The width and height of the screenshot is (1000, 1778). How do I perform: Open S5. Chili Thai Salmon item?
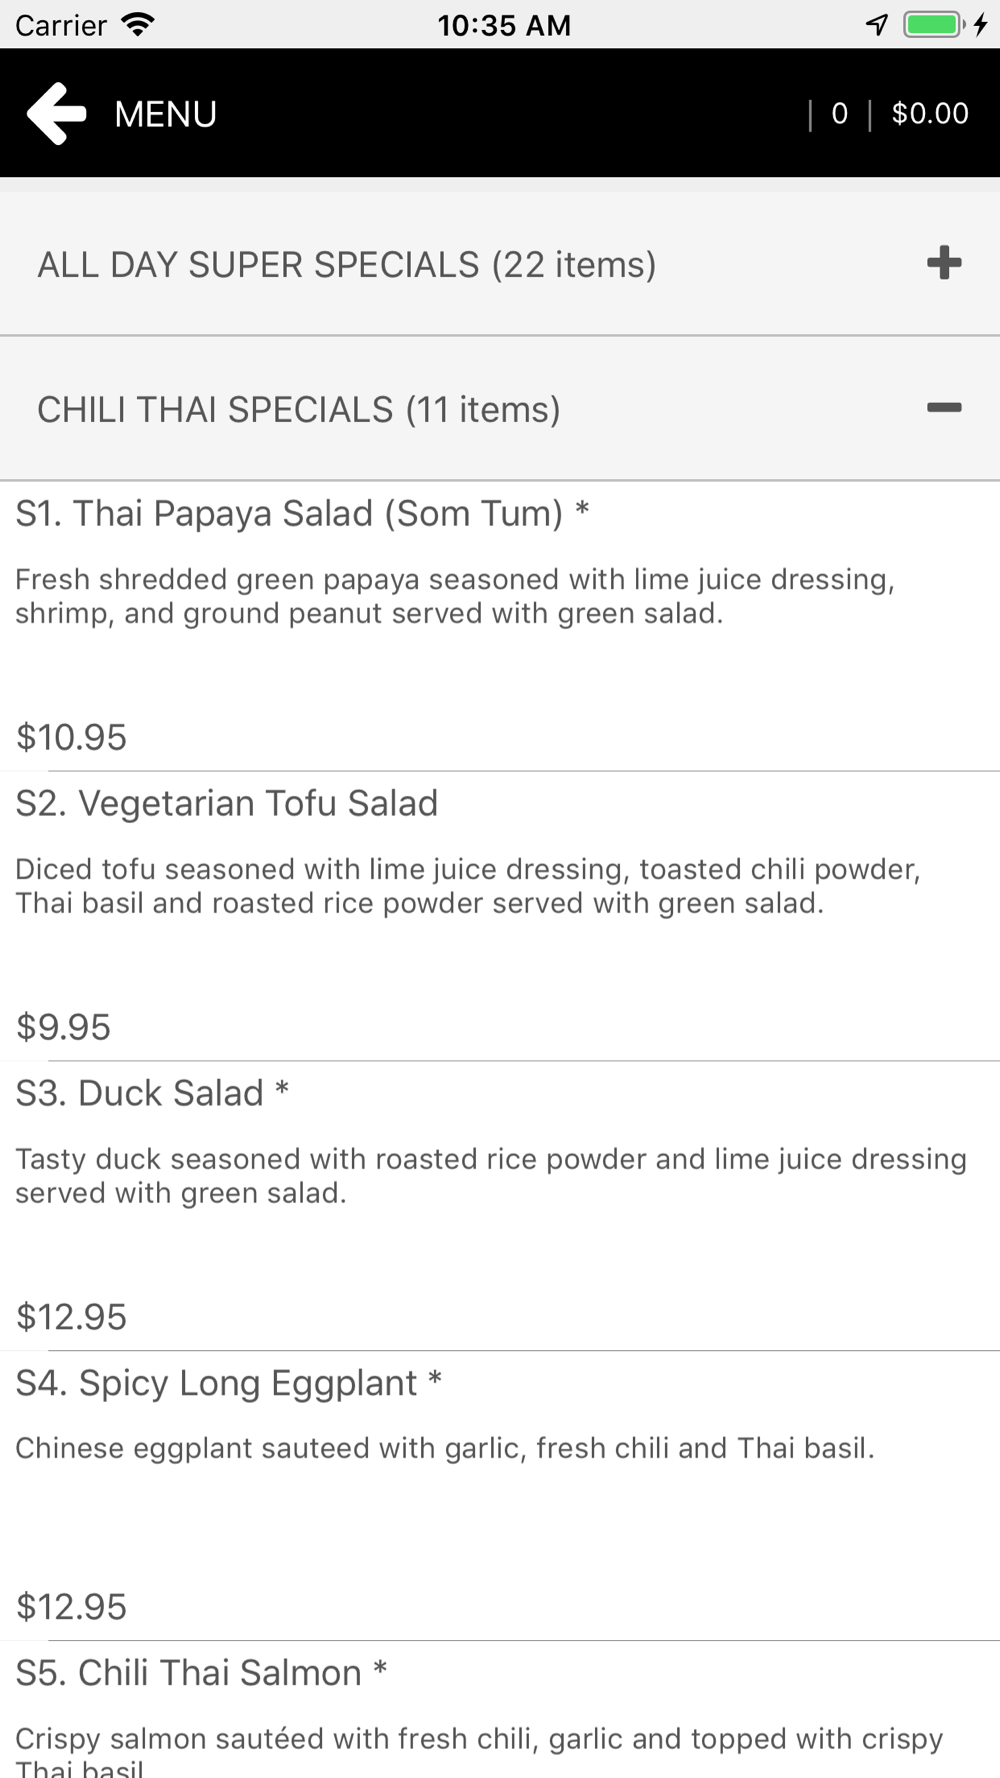click(200, 1673)
